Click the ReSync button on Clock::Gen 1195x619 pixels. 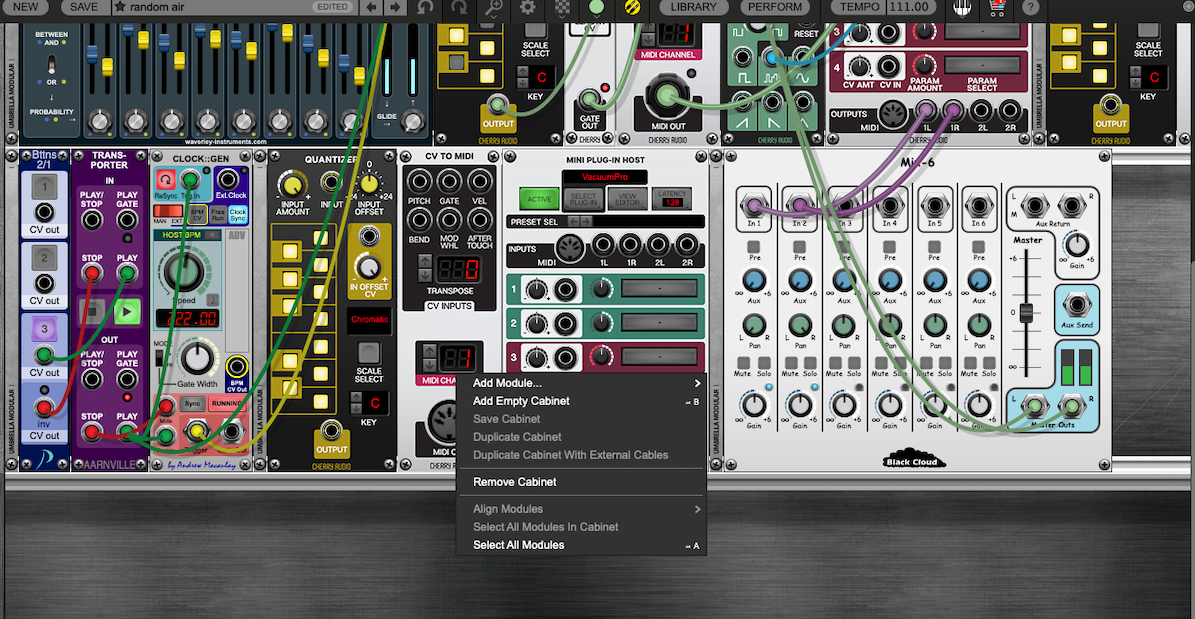[x=165, y=180]
